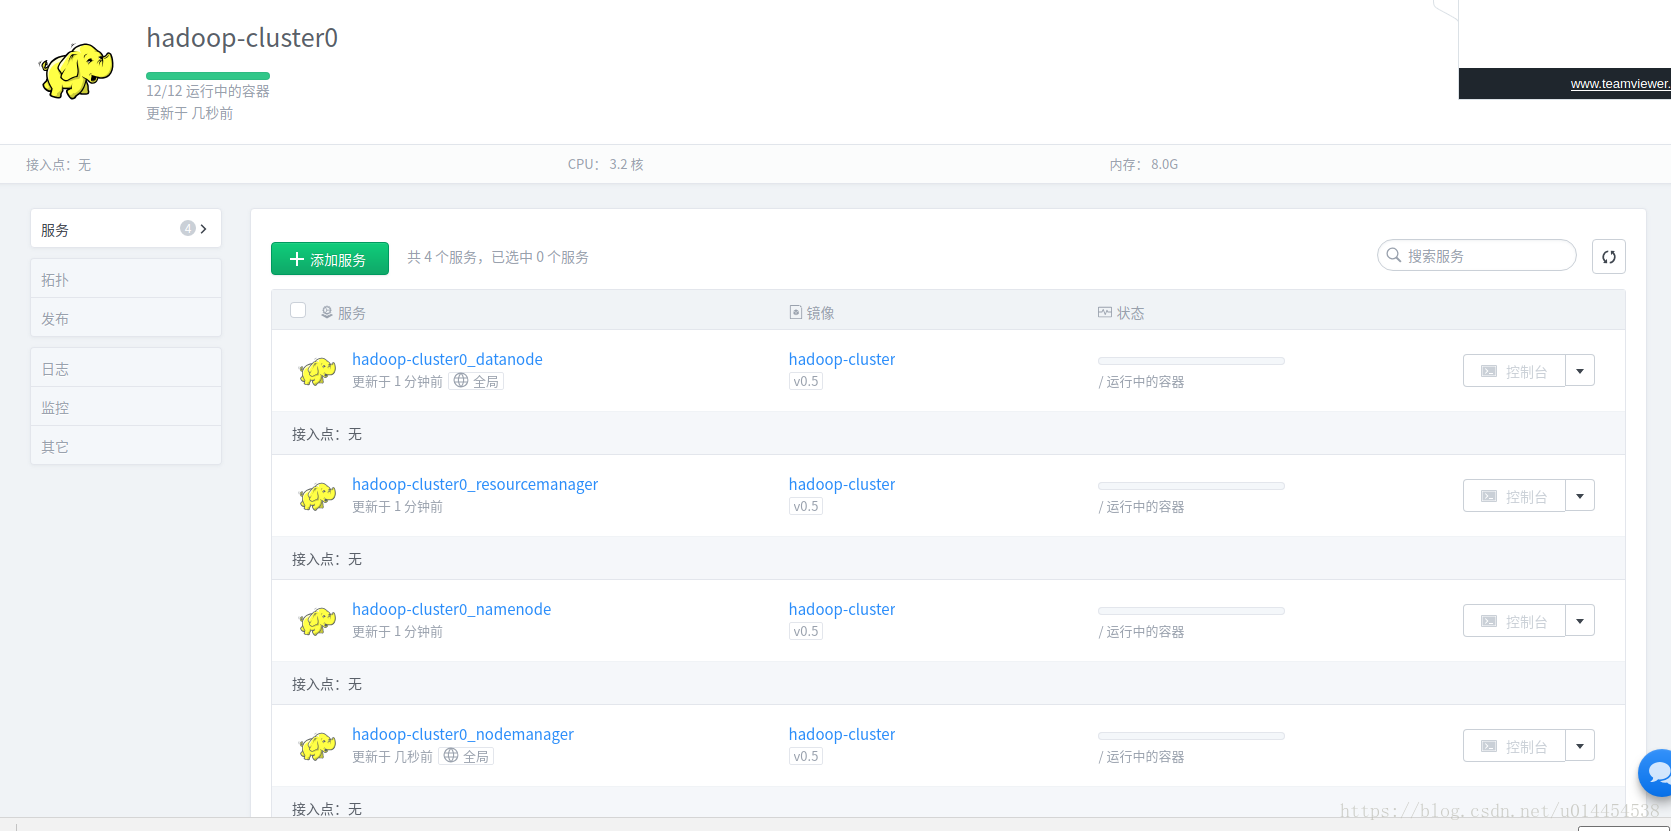Click the datanode container status bar

pos(1191,361)
